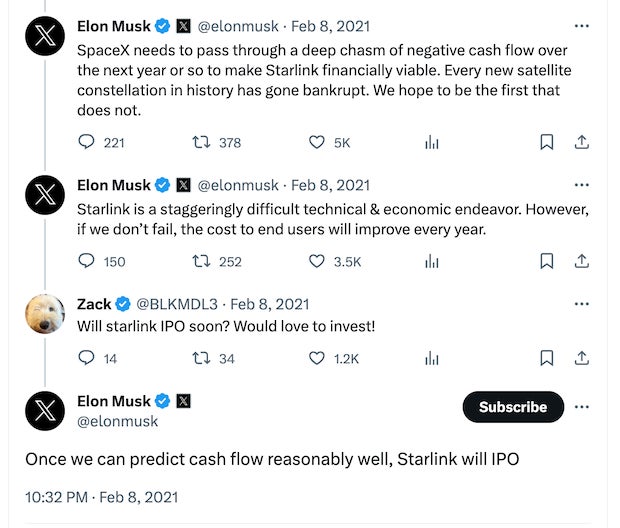Repost the negative cash flow tweet

click(199, 143)
